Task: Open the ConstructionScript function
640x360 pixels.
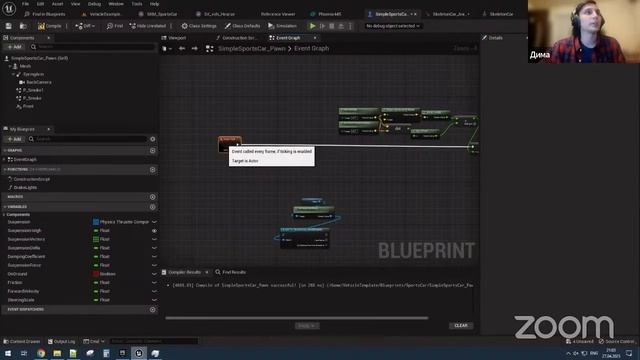Action: (x=31, y=179)
